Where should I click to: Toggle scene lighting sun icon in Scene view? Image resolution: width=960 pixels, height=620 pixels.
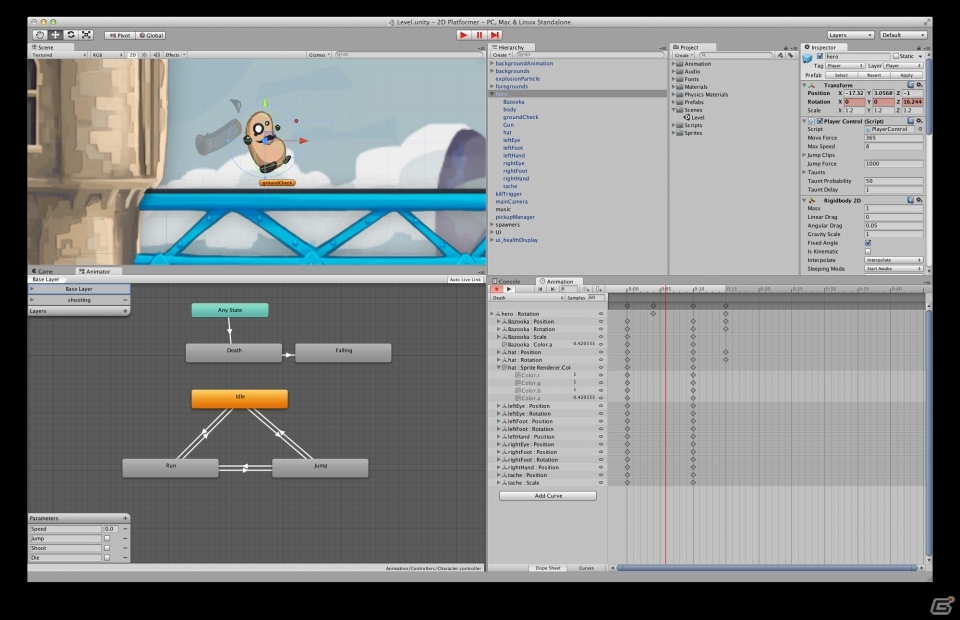[144, 54]
